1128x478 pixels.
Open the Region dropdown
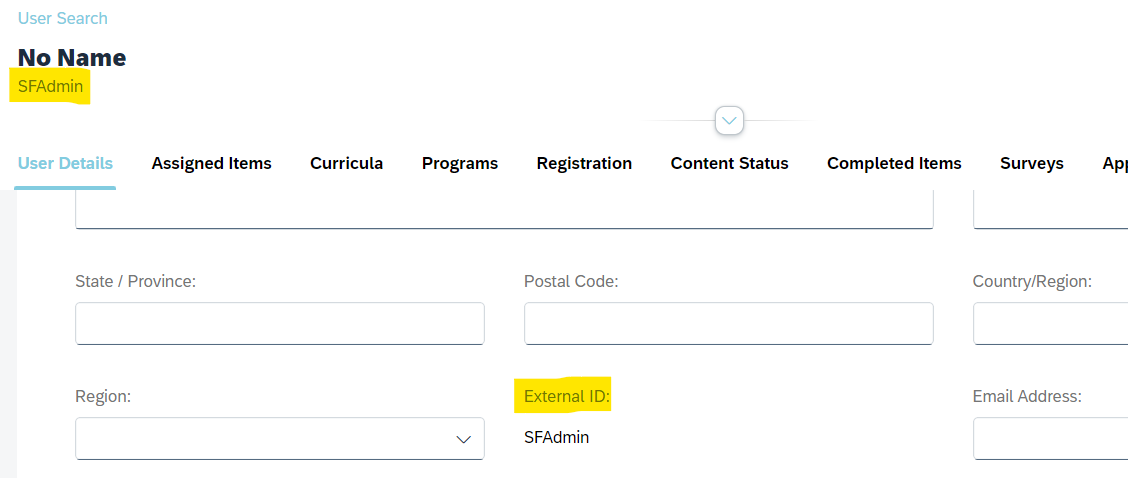[280, 438]
